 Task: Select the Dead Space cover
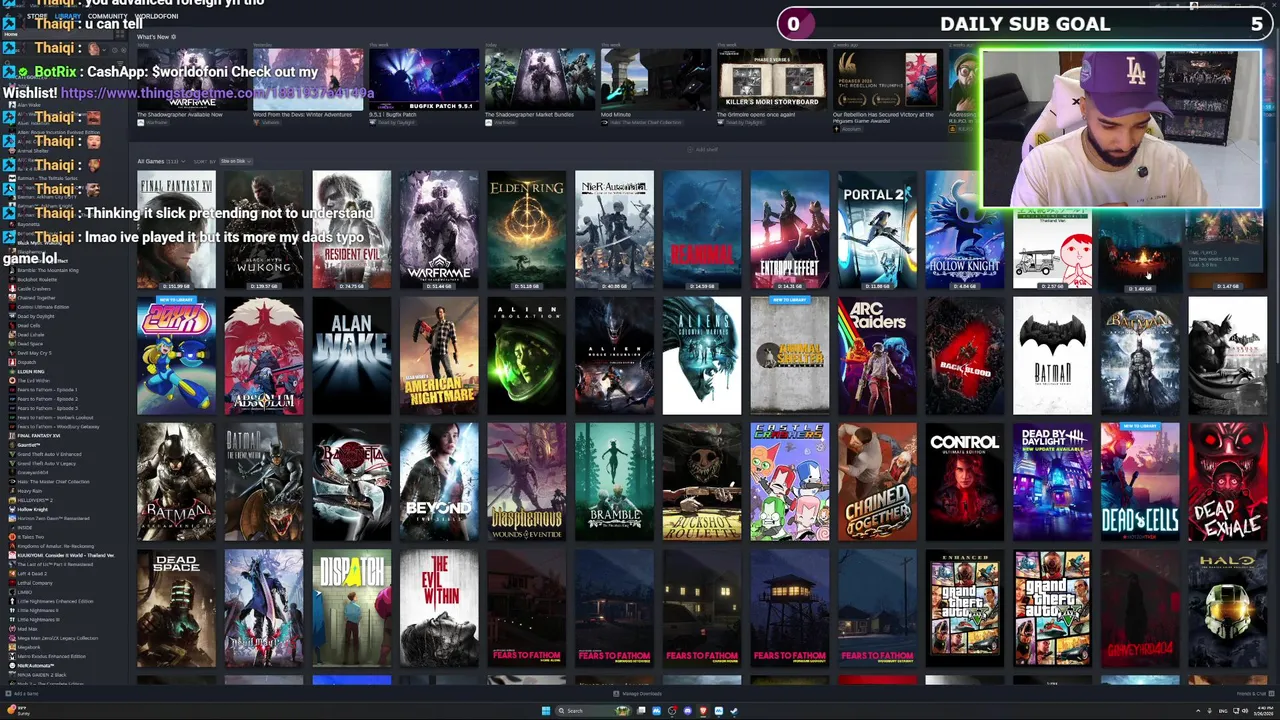point(176,608)
